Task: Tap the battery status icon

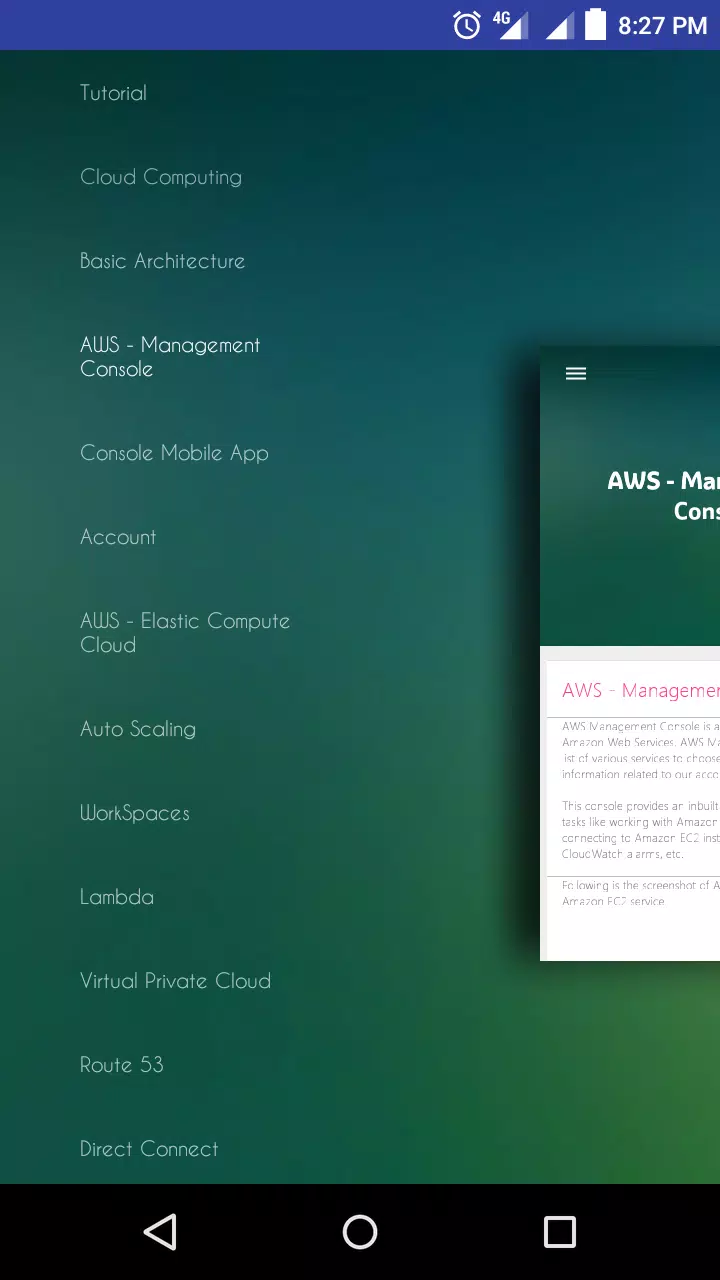Action: point(596,24)
